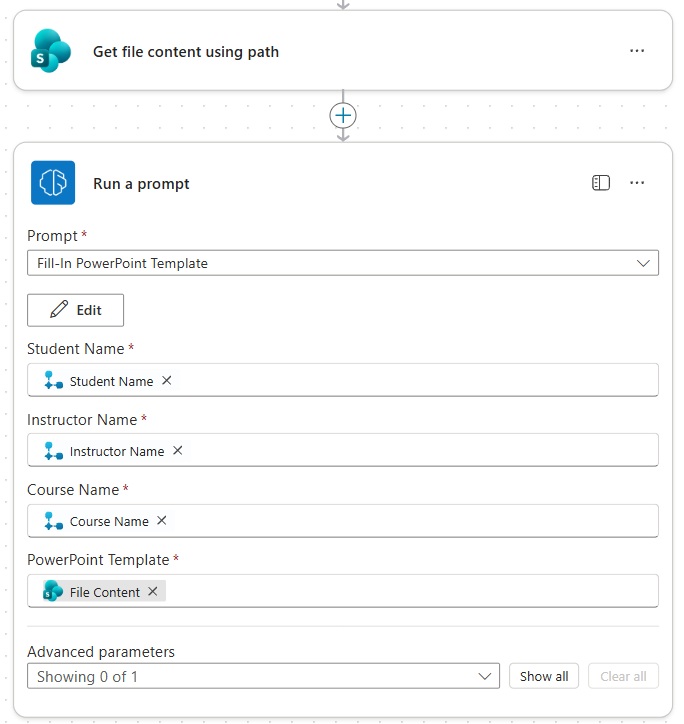Open the Run a prompt ellipsis menu
The image size is (684, 724).
[637, 183]
